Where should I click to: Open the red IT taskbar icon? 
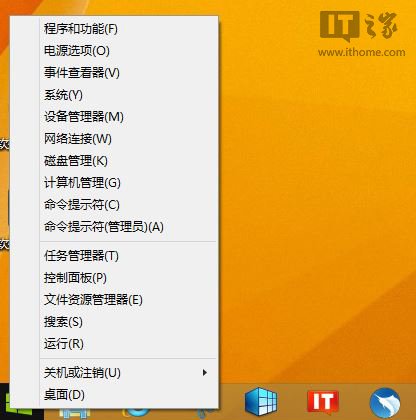point(322,401)
